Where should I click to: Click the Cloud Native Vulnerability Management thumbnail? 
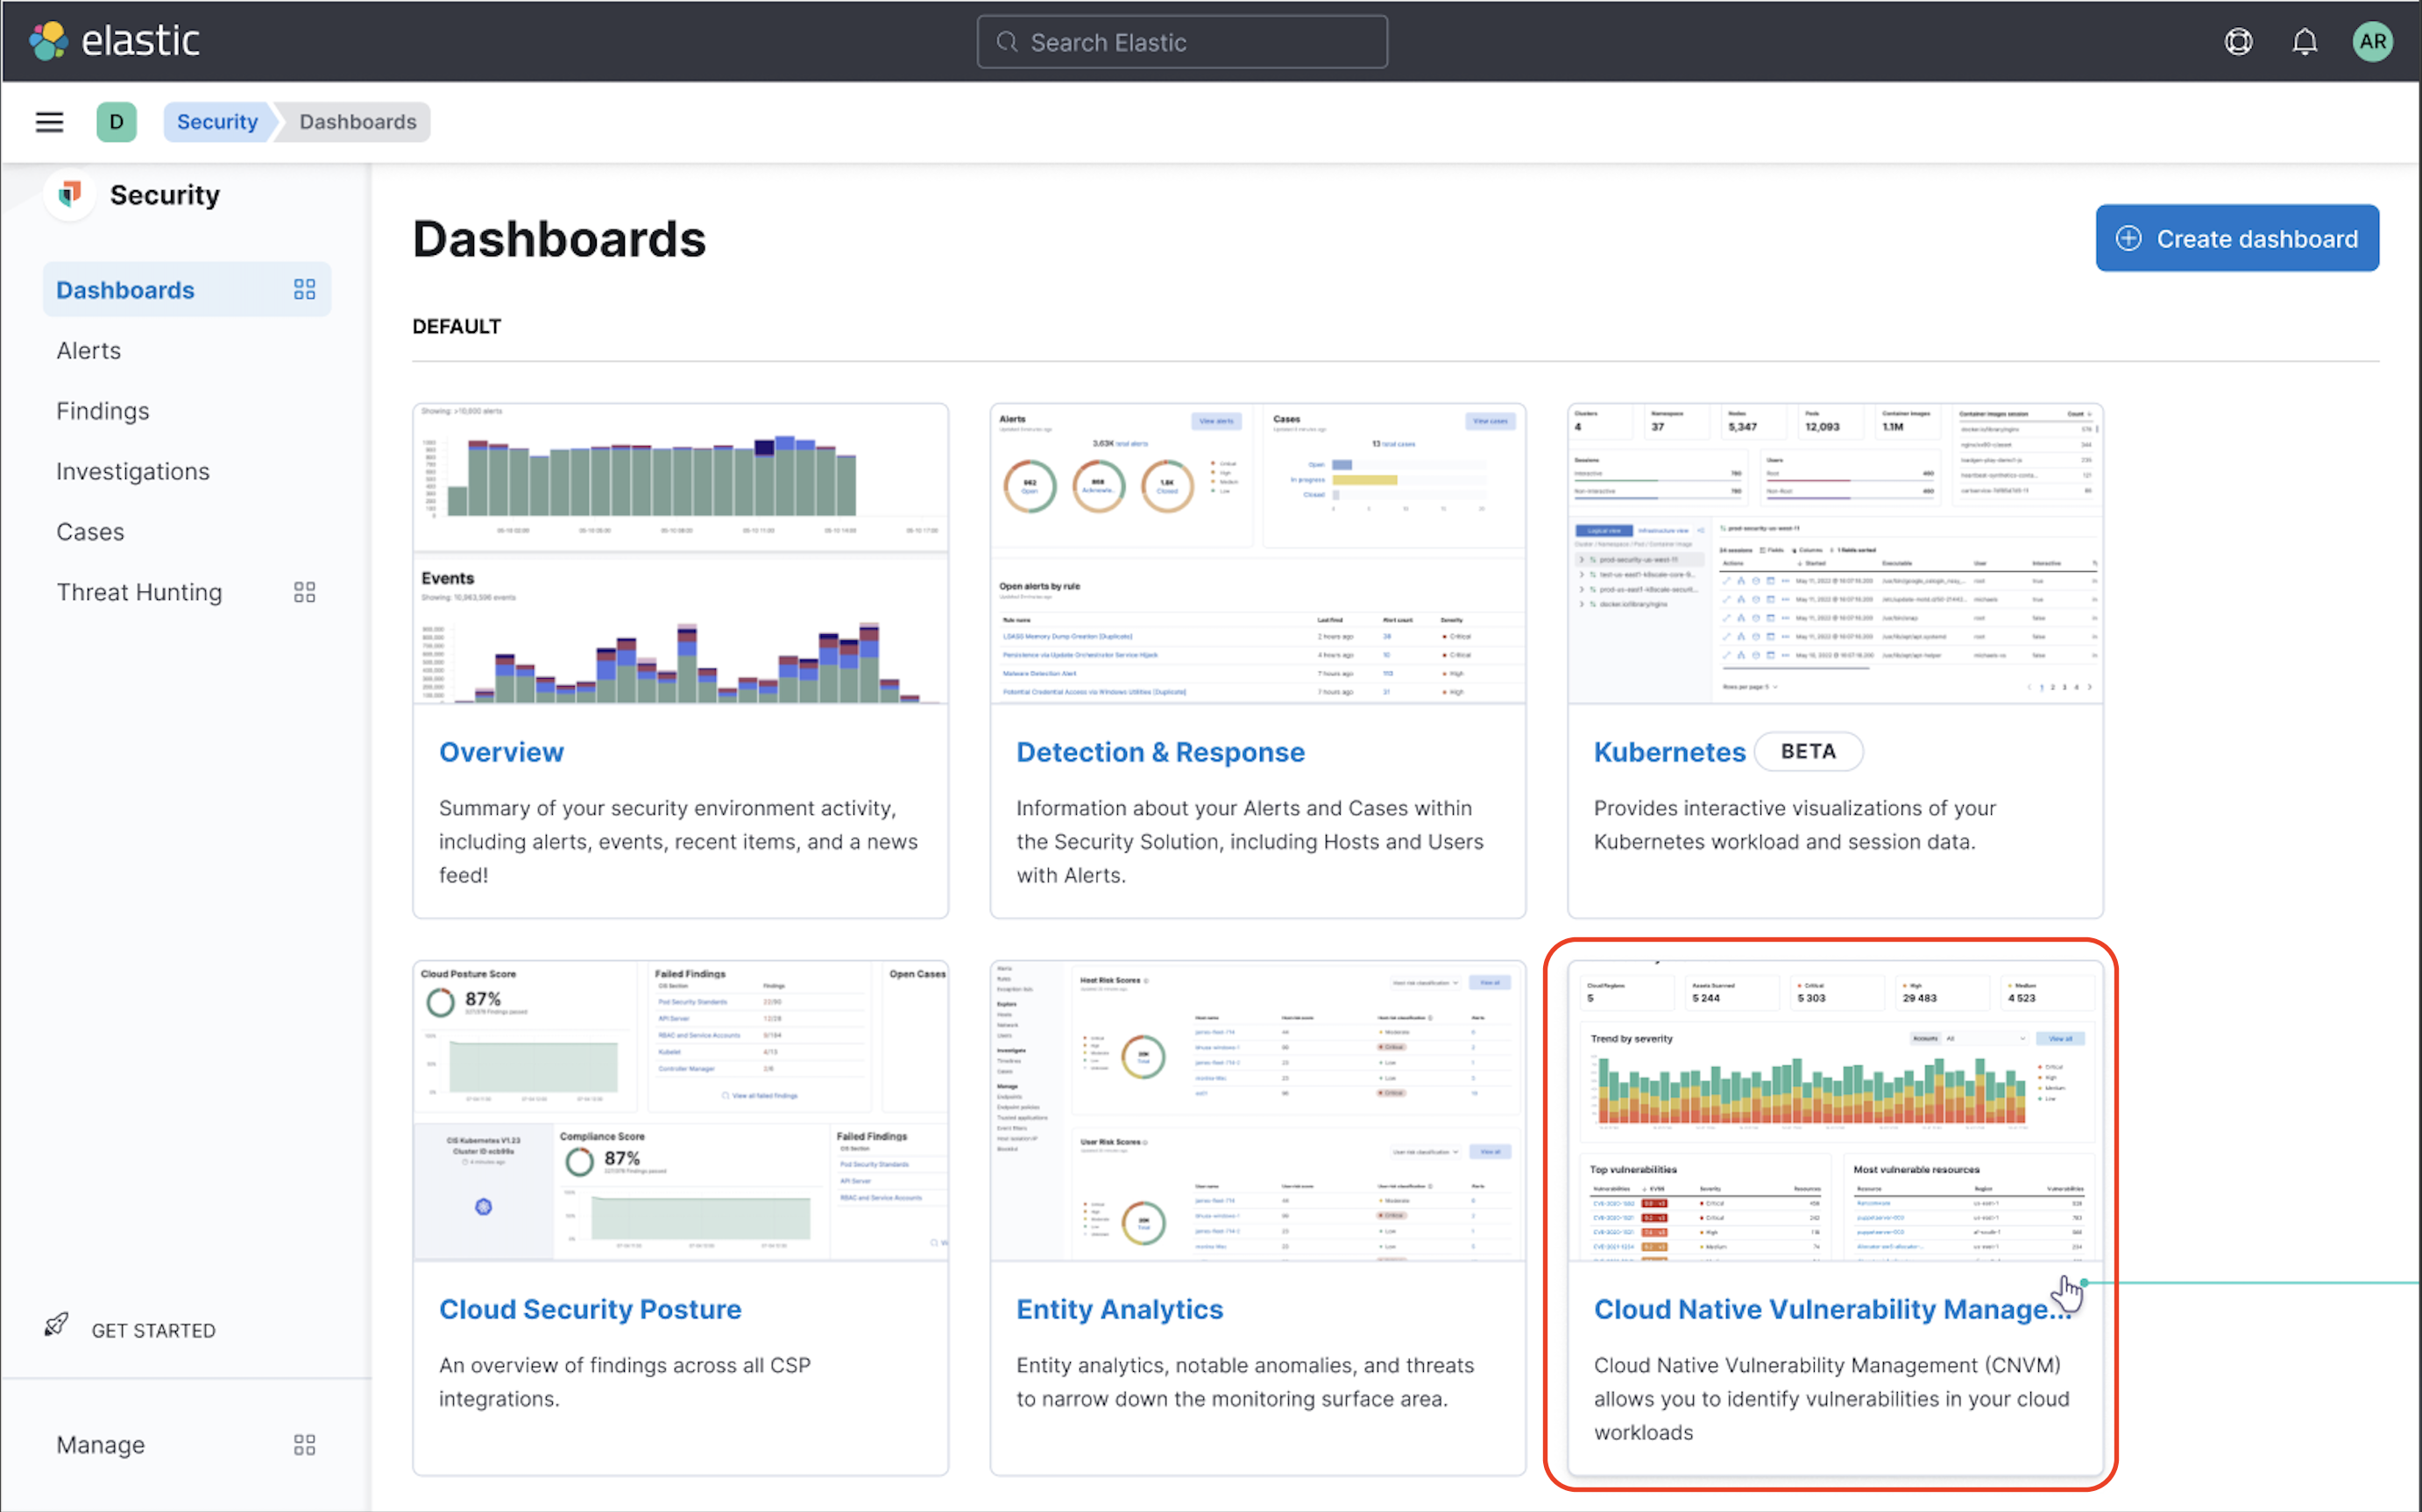click(x=1835, y=1110)
